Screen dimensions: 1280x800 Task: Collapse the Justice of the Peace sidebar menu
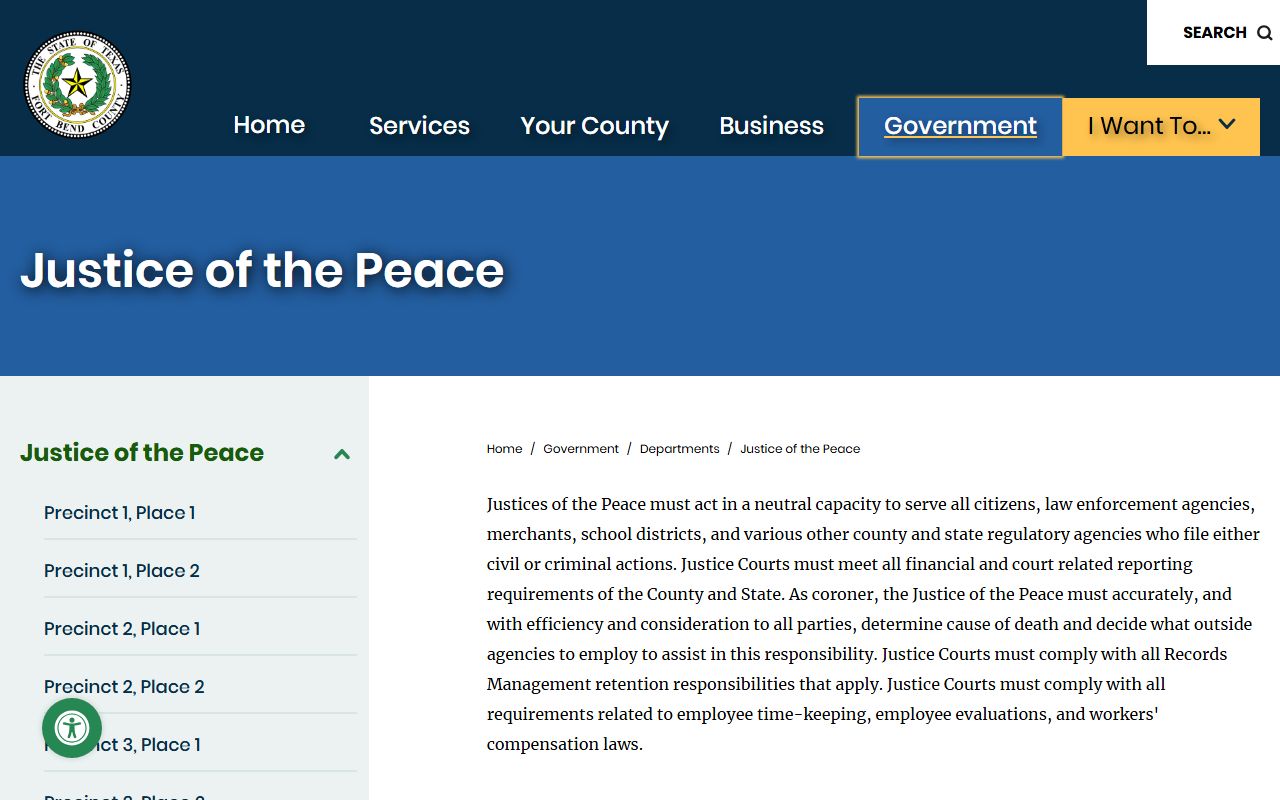tap(342, 454)
